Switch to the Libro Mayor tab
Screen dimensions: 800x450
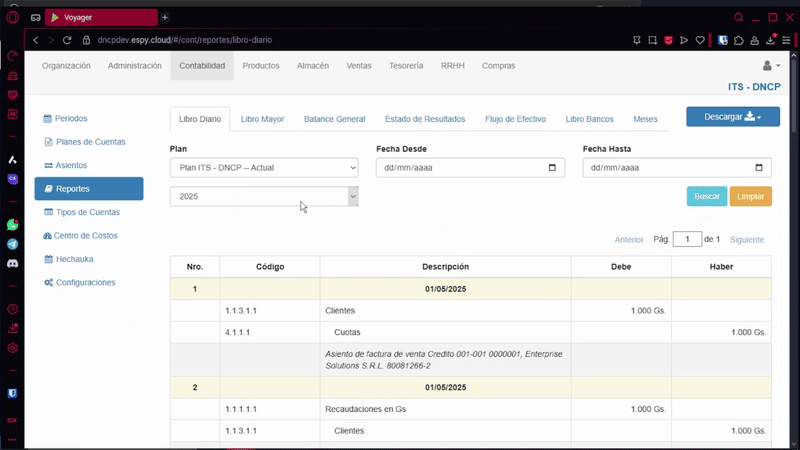coord(262,119)
